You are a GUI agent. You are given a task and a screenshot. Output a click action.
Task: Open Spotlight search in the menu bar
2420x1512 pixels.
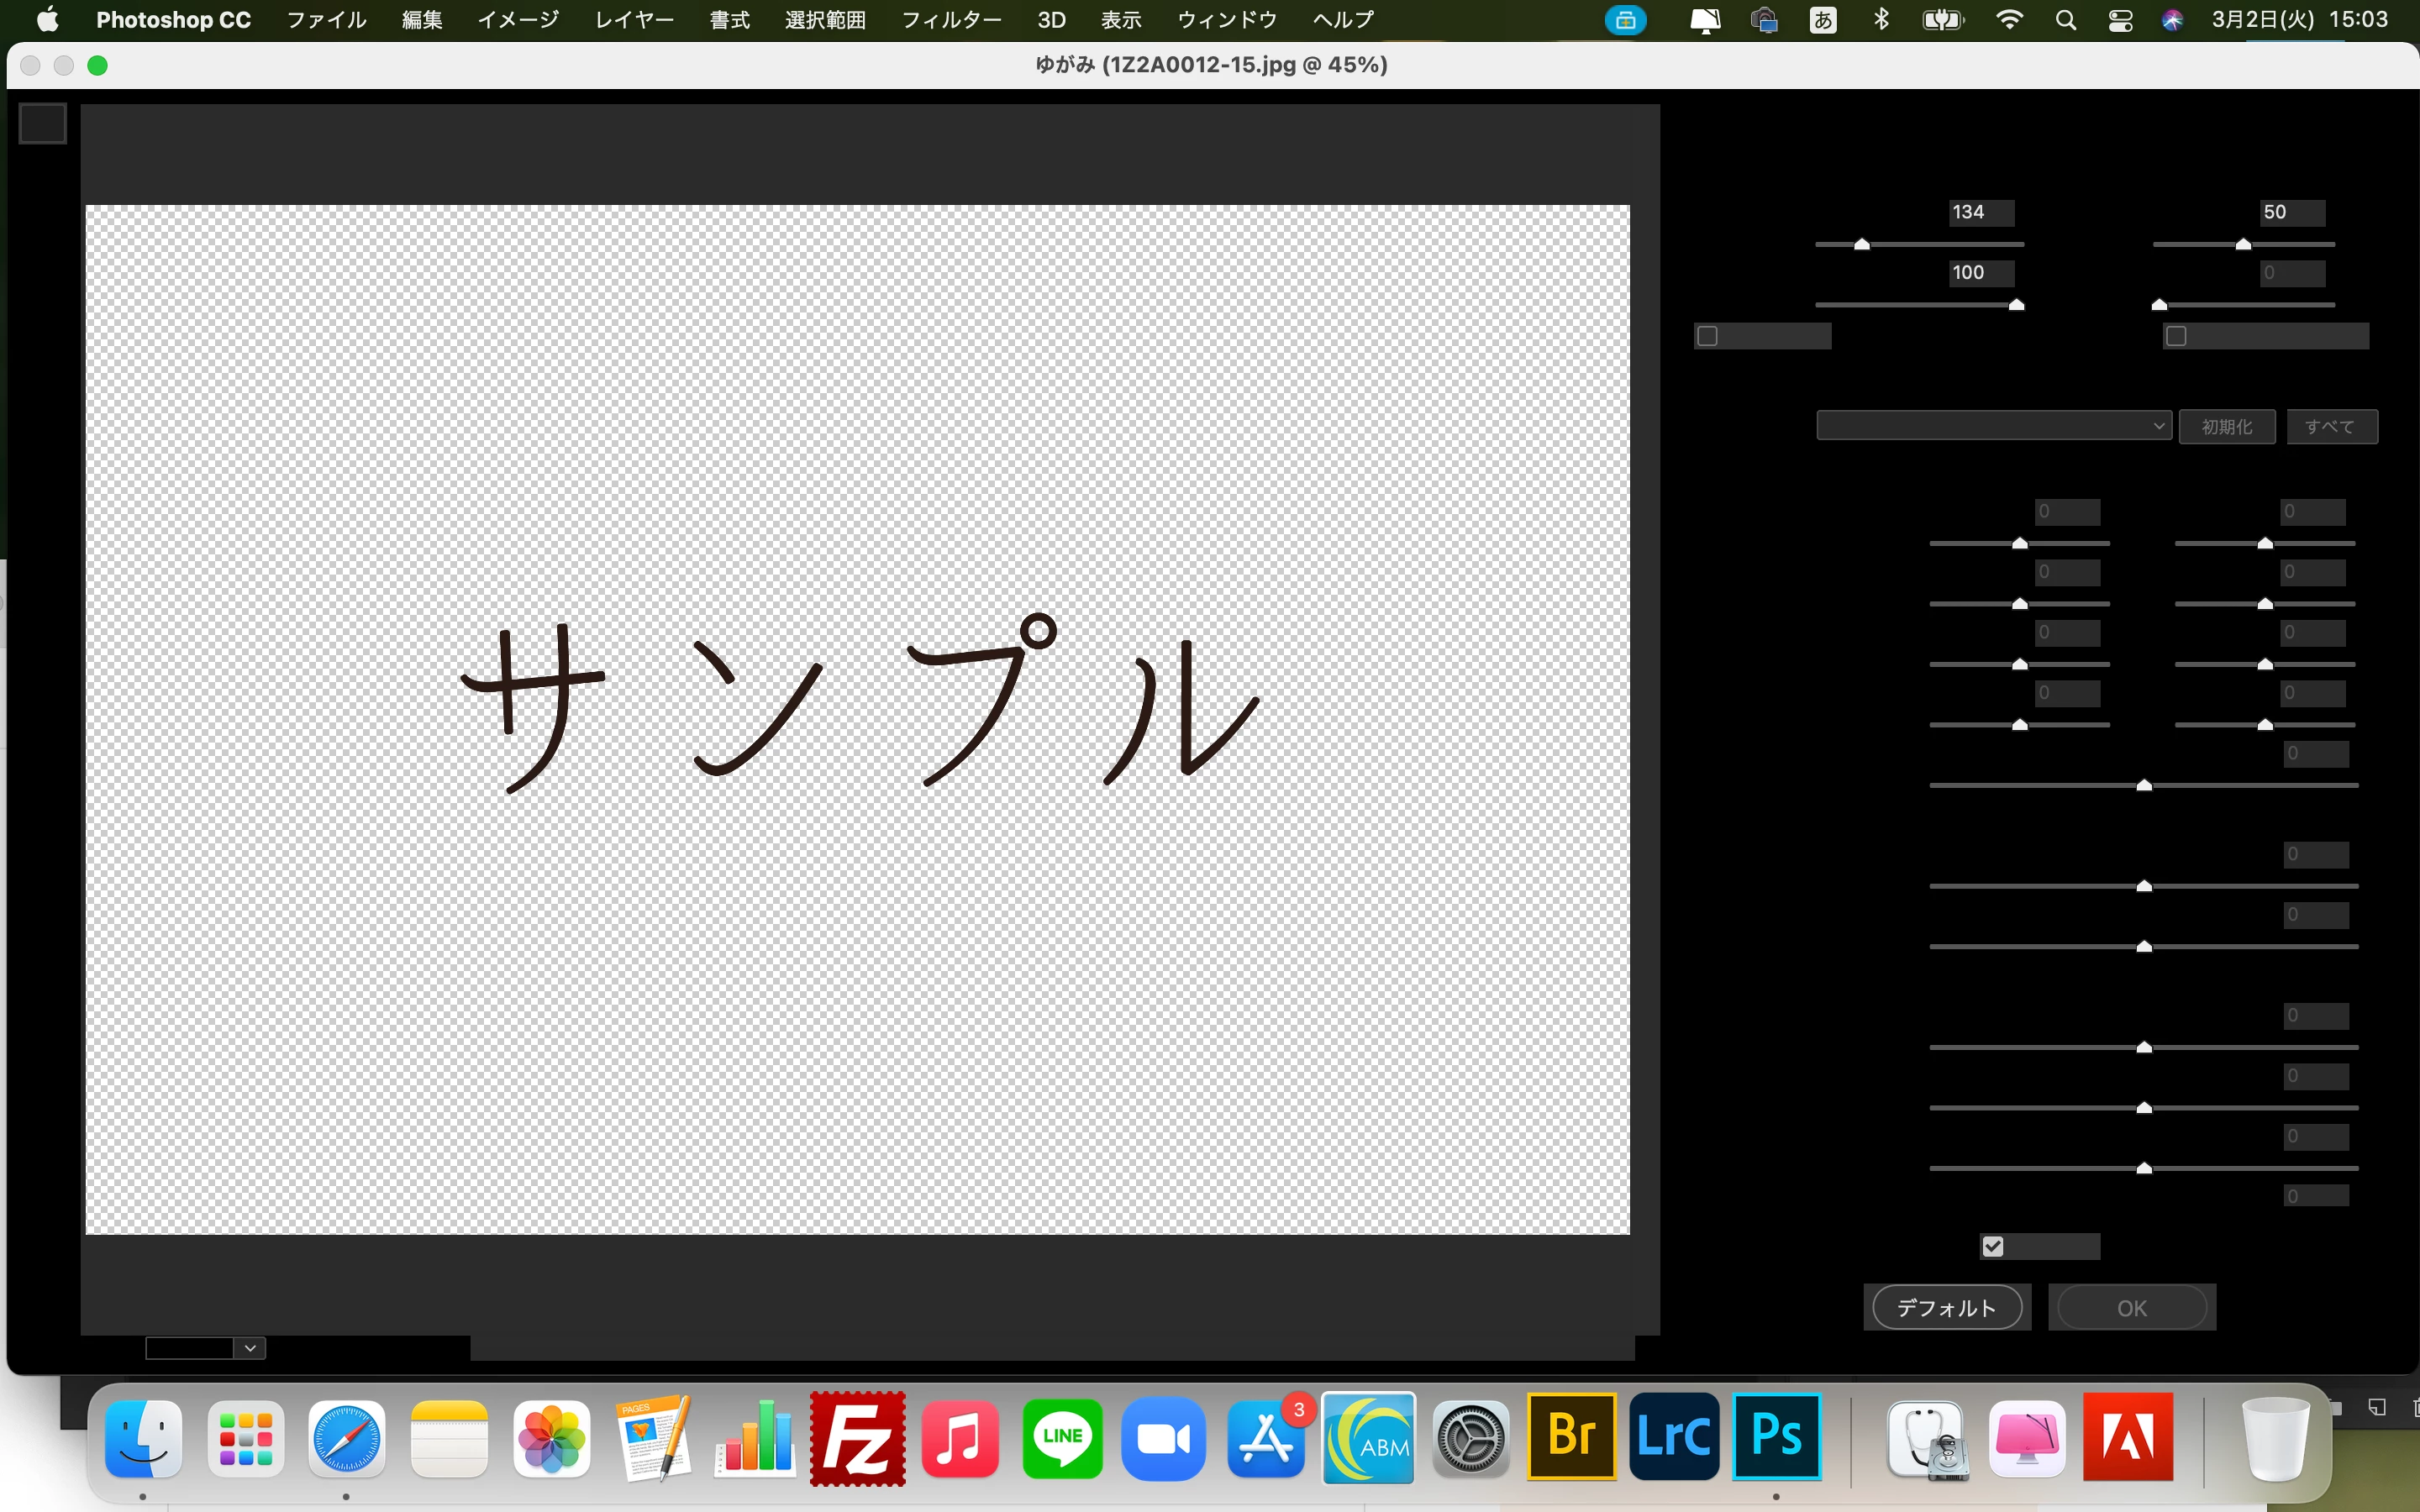[2065, 20]
